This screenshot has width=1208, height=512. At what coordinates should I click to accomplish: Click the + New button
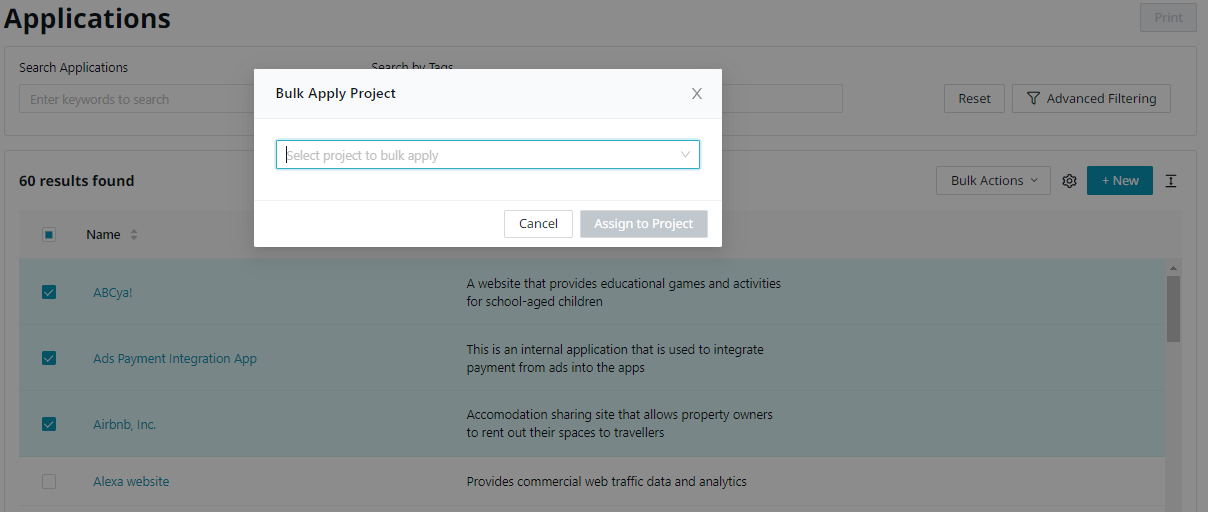pos(1119,181)
